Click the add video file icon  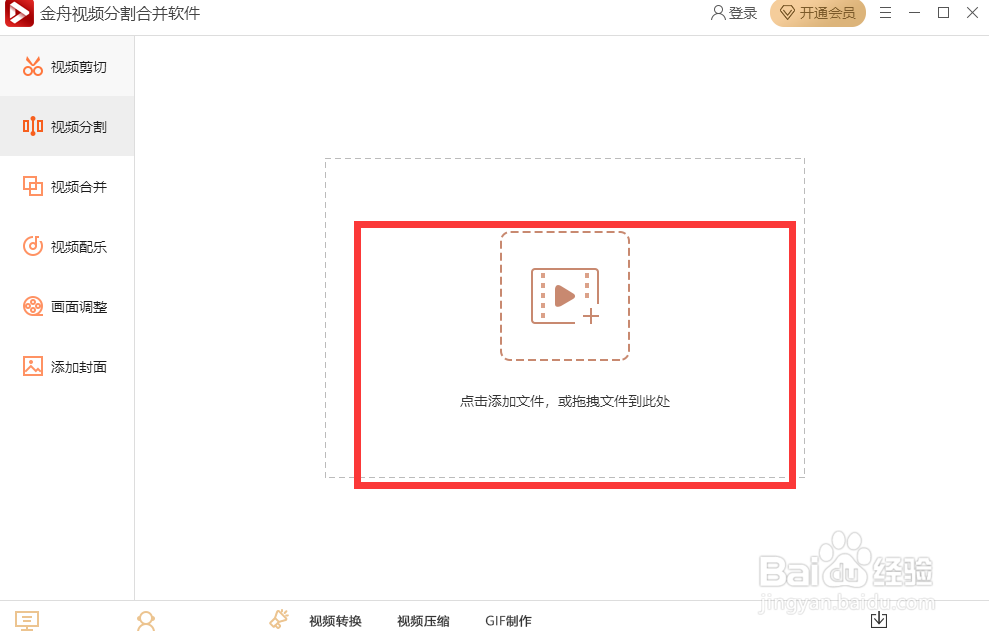[565, 296]
